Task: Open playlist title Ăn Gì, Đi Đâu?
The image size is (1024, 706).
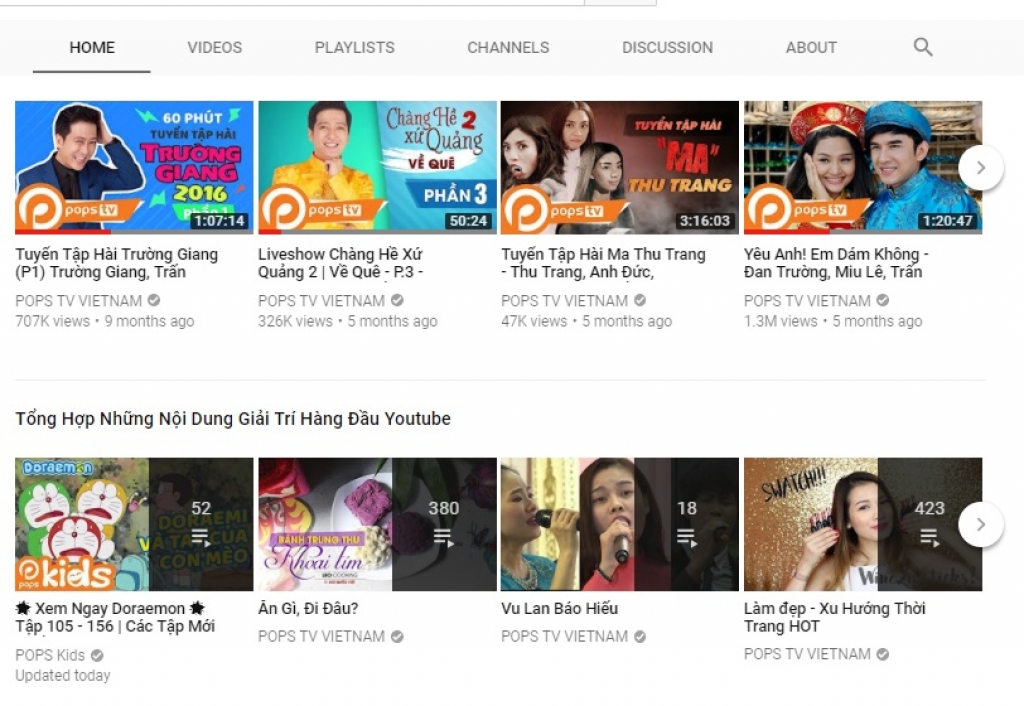Action: 308,608
